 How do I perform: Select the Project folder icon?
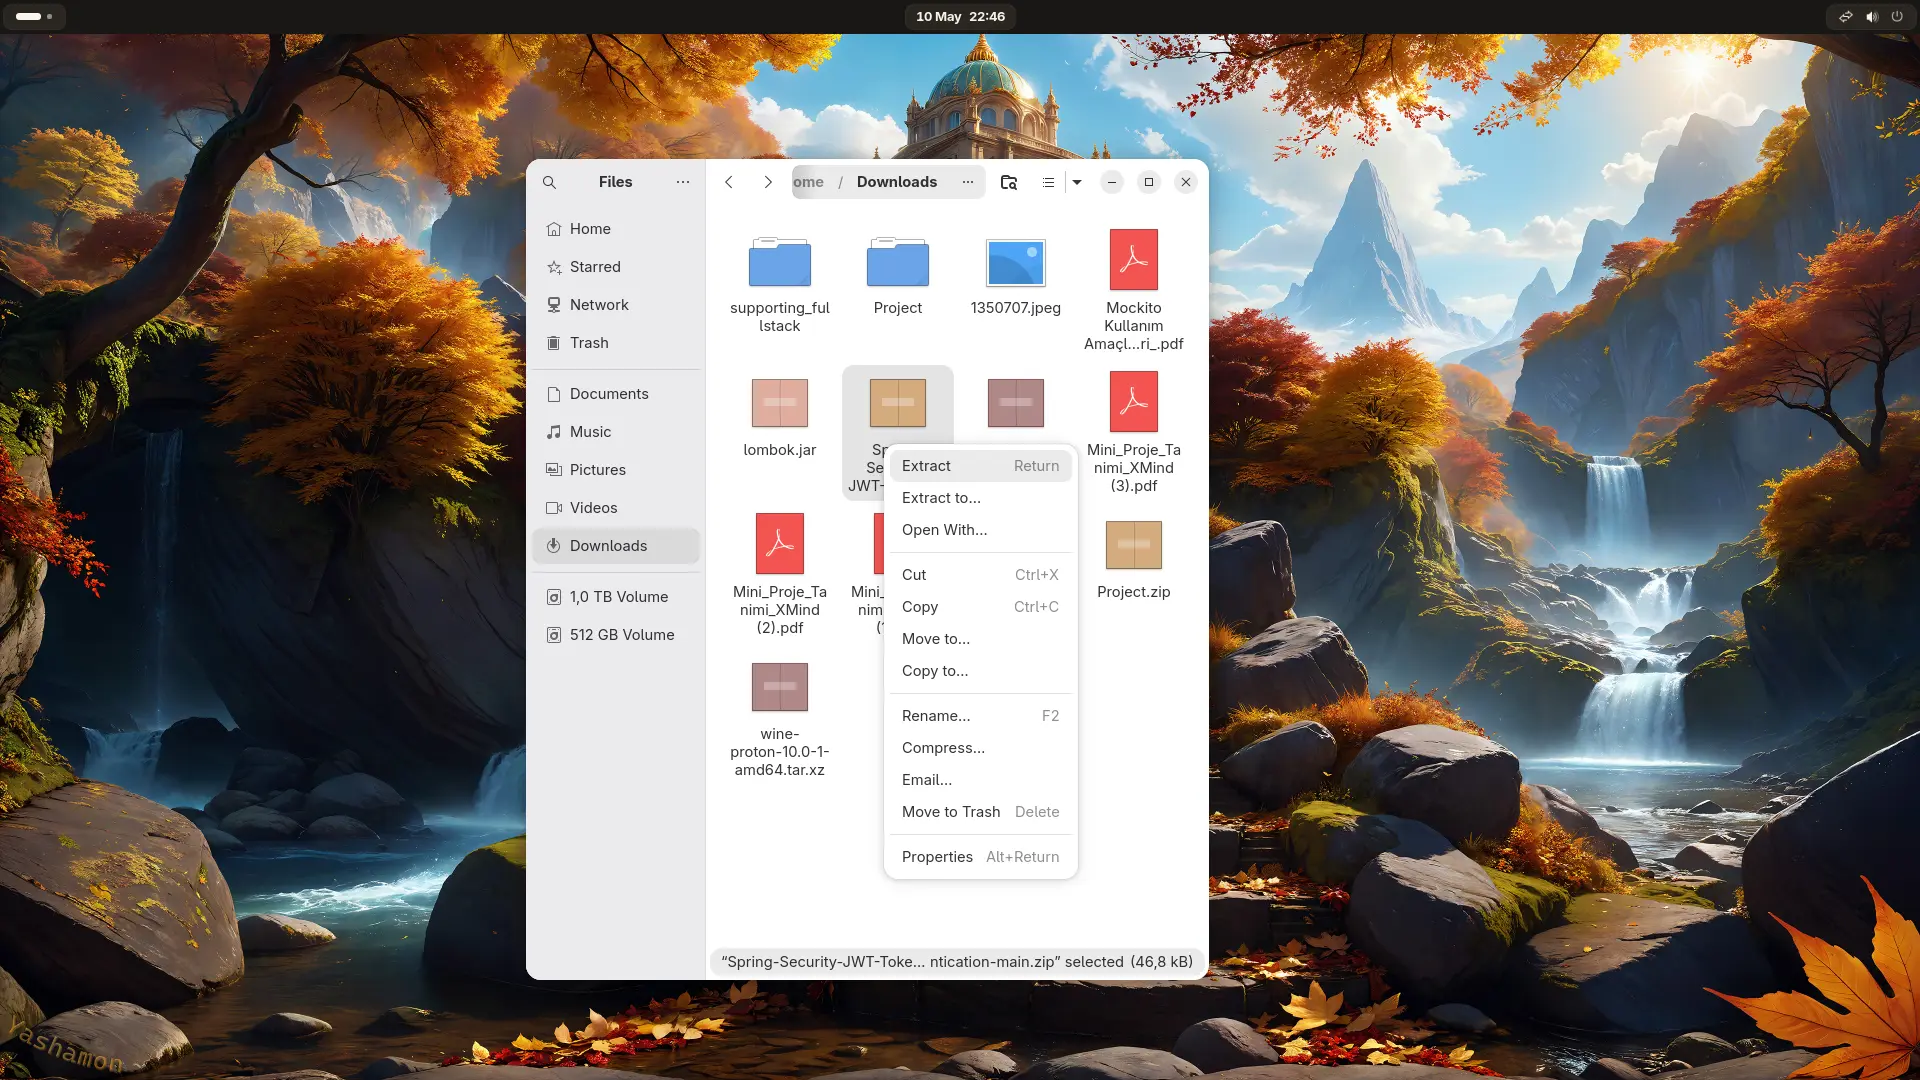point(898,262)
